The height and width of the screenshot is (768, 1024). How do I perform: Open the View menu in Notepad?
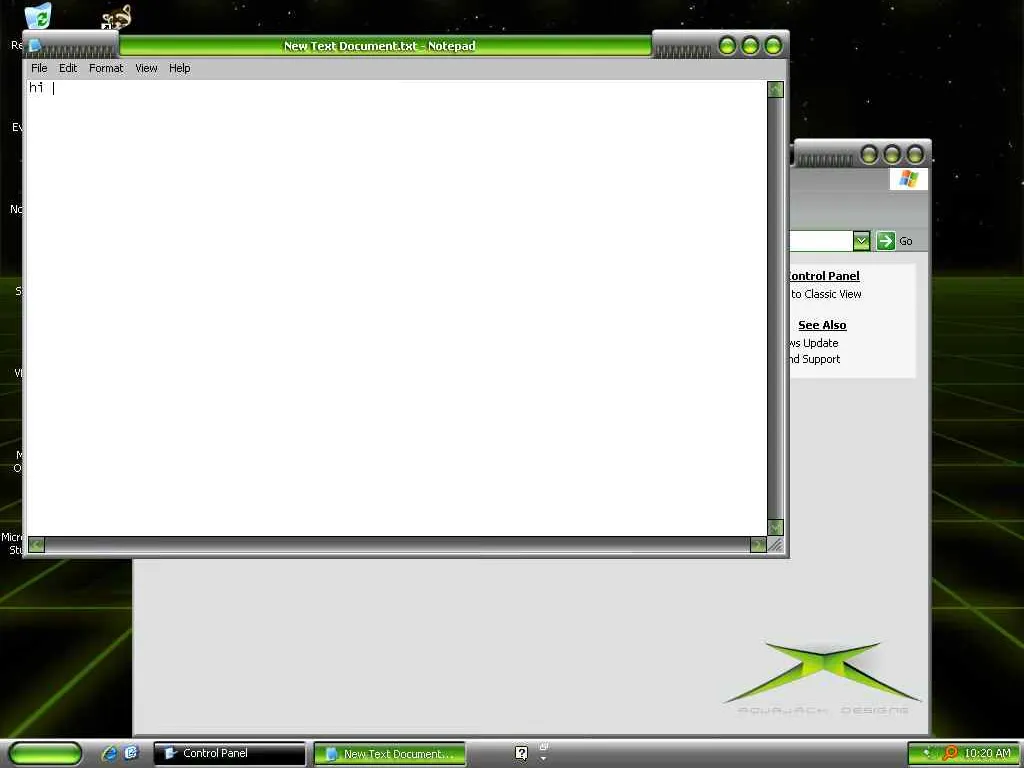coord(146,68)
